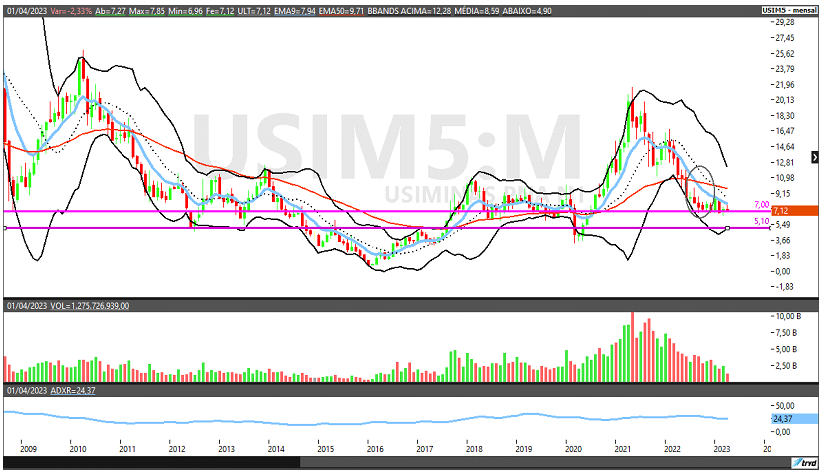Click the right-edge expand arrow on the price chart
Image resolution: width=821 pixels, height=471 pixels.
click(815, 156)
